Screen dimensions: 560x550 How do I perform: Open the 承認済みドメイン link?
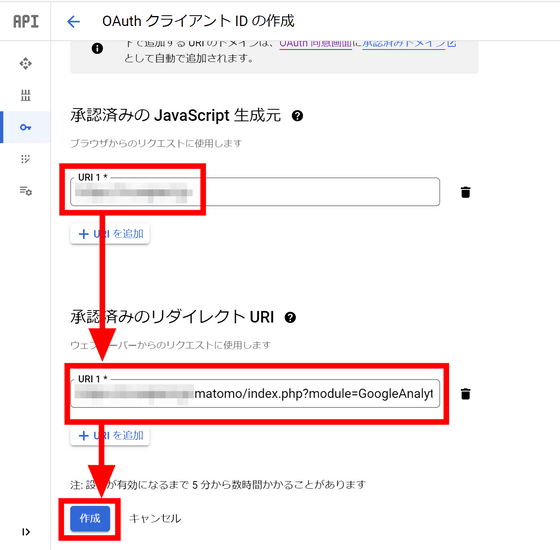[x=409, y=44]
